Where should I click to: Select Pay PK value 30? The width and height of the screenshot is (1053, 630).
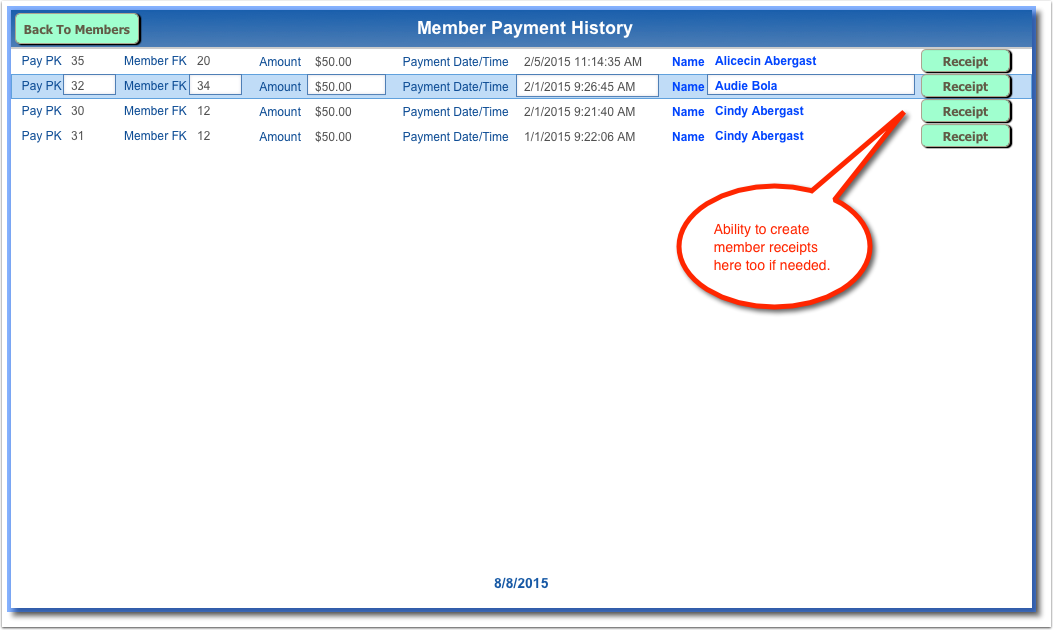coord(78,111)
